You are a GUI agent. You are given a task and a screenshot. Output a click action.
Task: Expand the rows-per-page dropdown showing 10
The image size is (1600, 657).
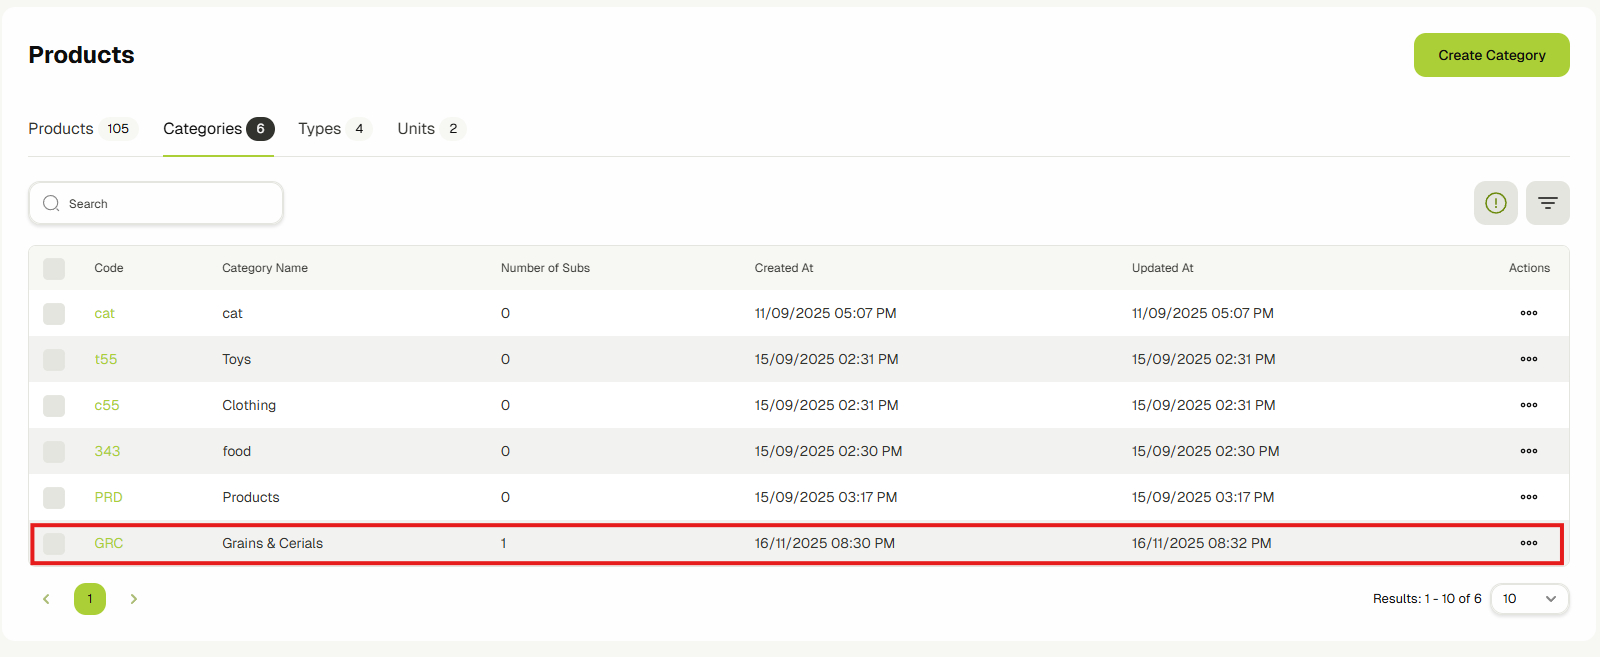[1529, 599]
